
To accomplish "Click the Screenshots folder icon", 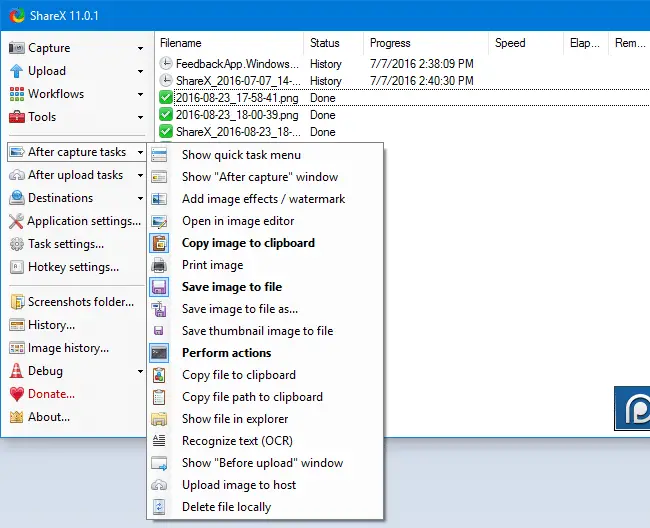I will click(x=17, y=302).
